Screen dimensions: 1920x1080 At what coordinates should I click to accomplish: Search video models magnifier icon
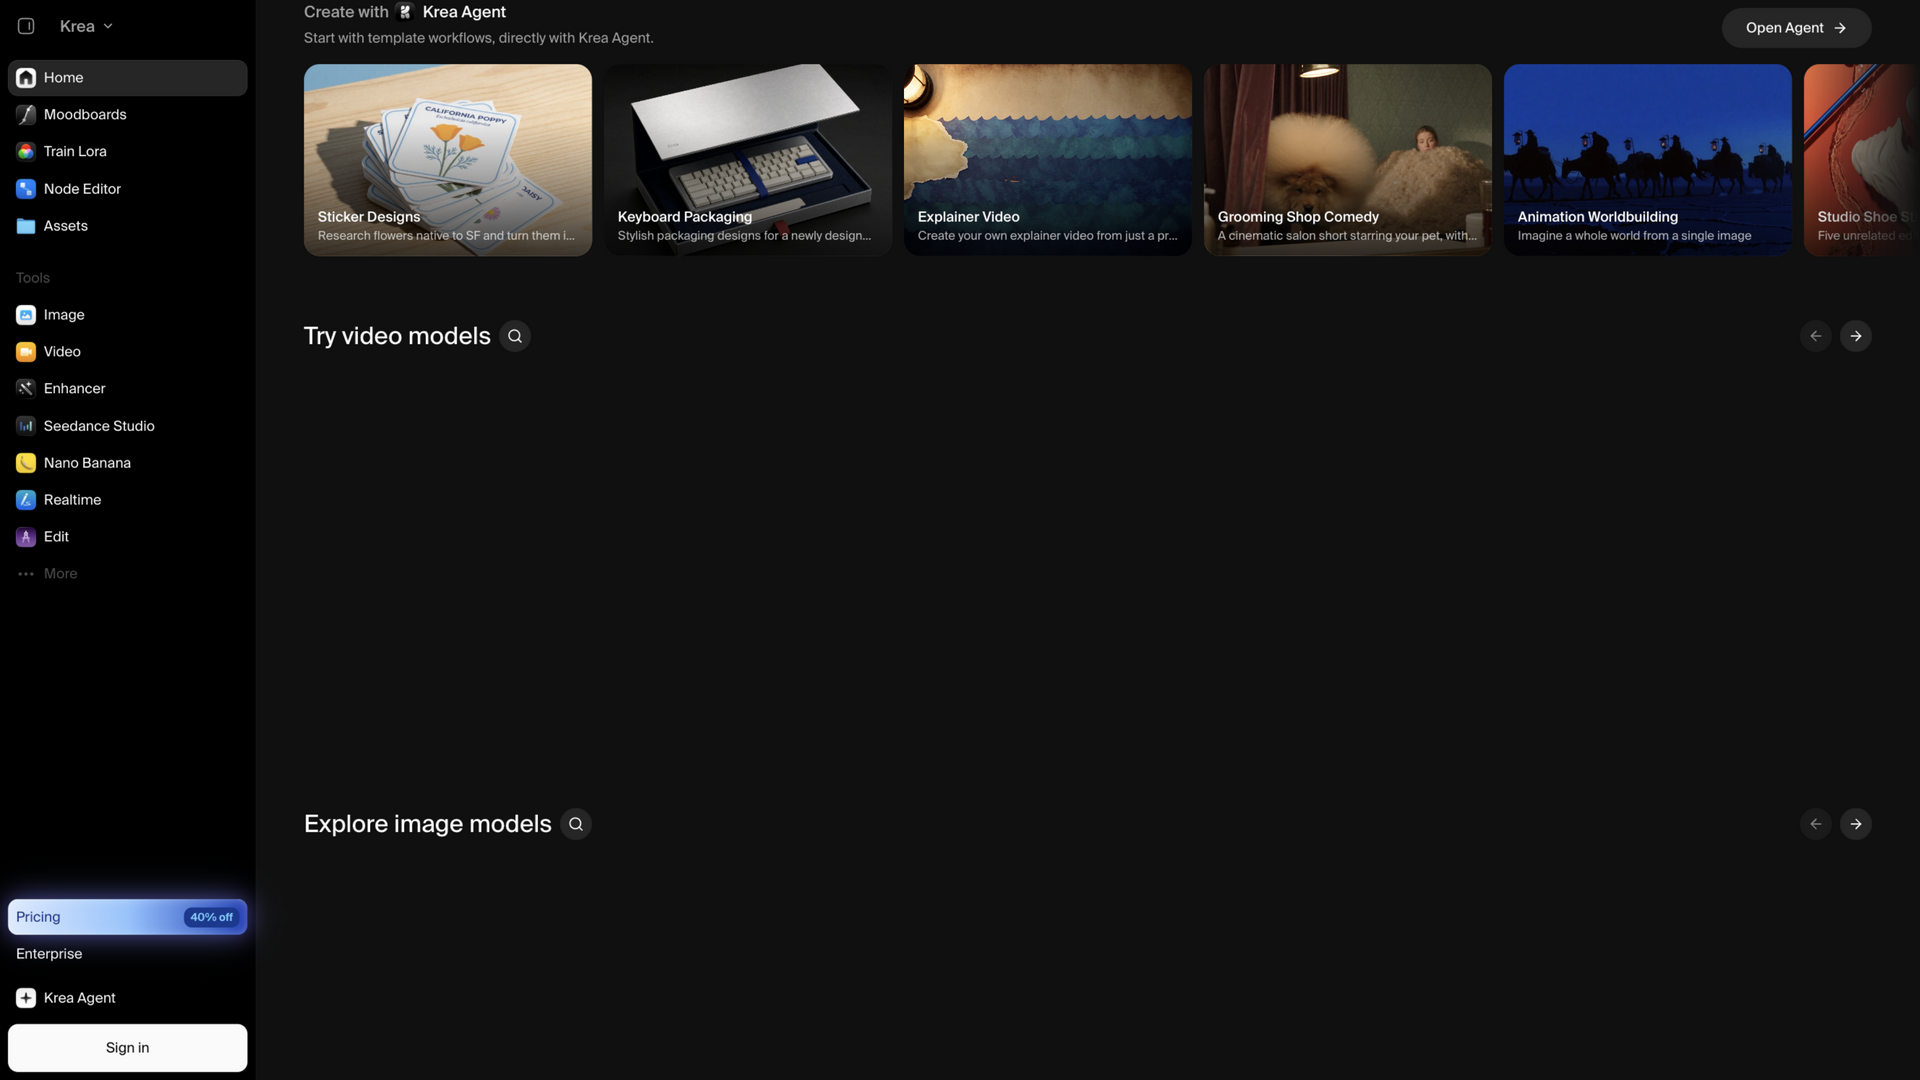(515, 336)
